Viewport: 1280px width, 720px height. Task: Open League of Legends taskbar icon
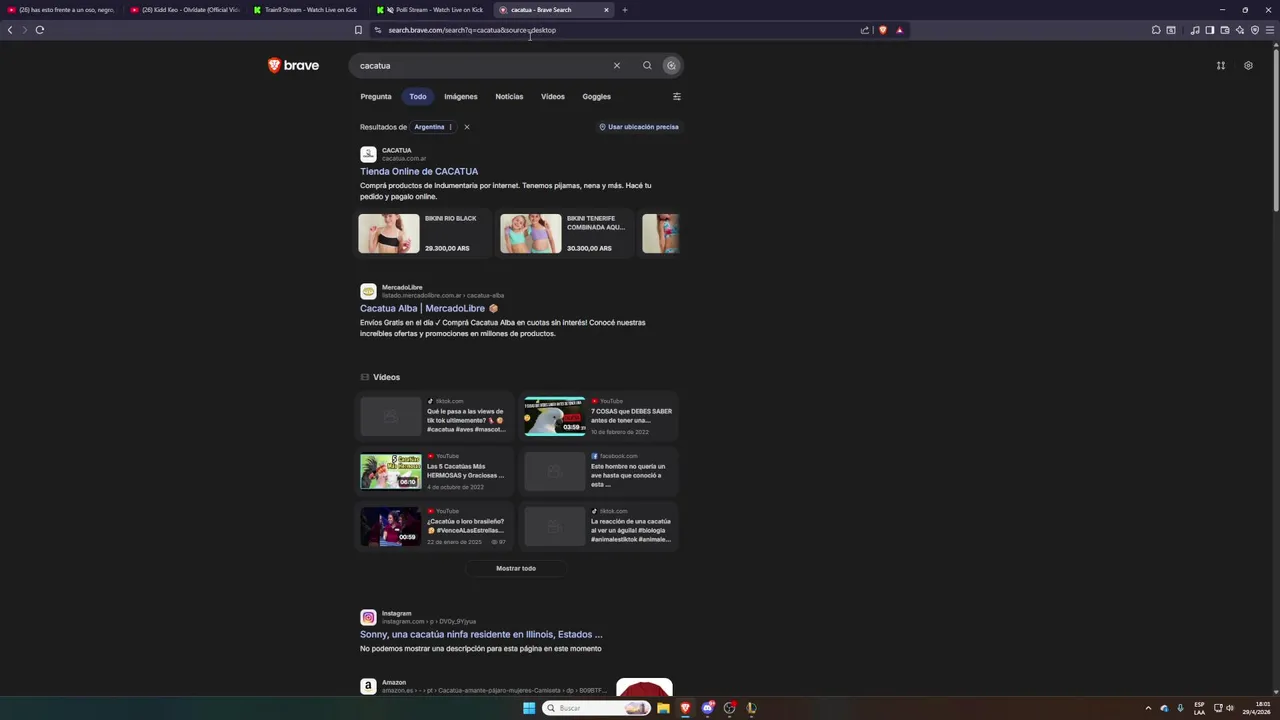click(x=751, y=708)
